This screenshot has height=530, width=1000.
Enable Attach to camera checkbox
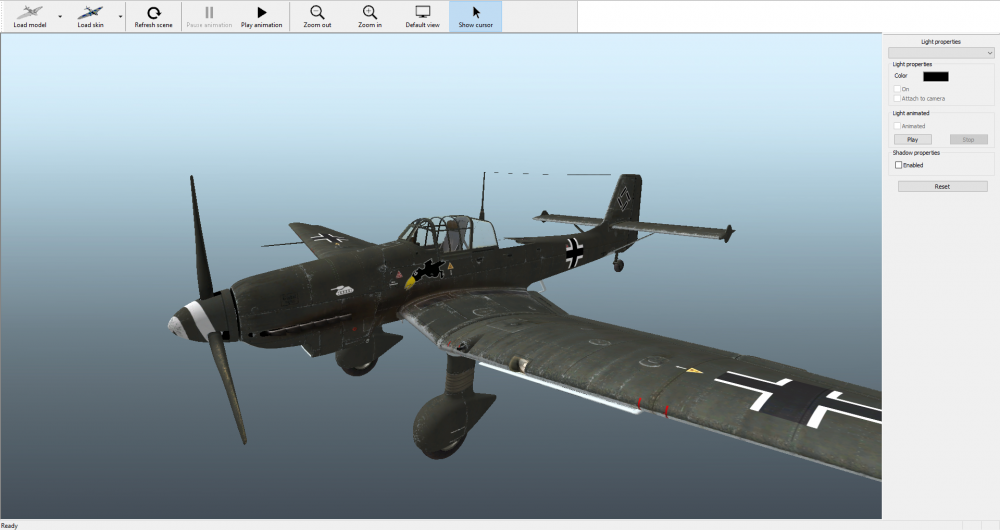897,98
